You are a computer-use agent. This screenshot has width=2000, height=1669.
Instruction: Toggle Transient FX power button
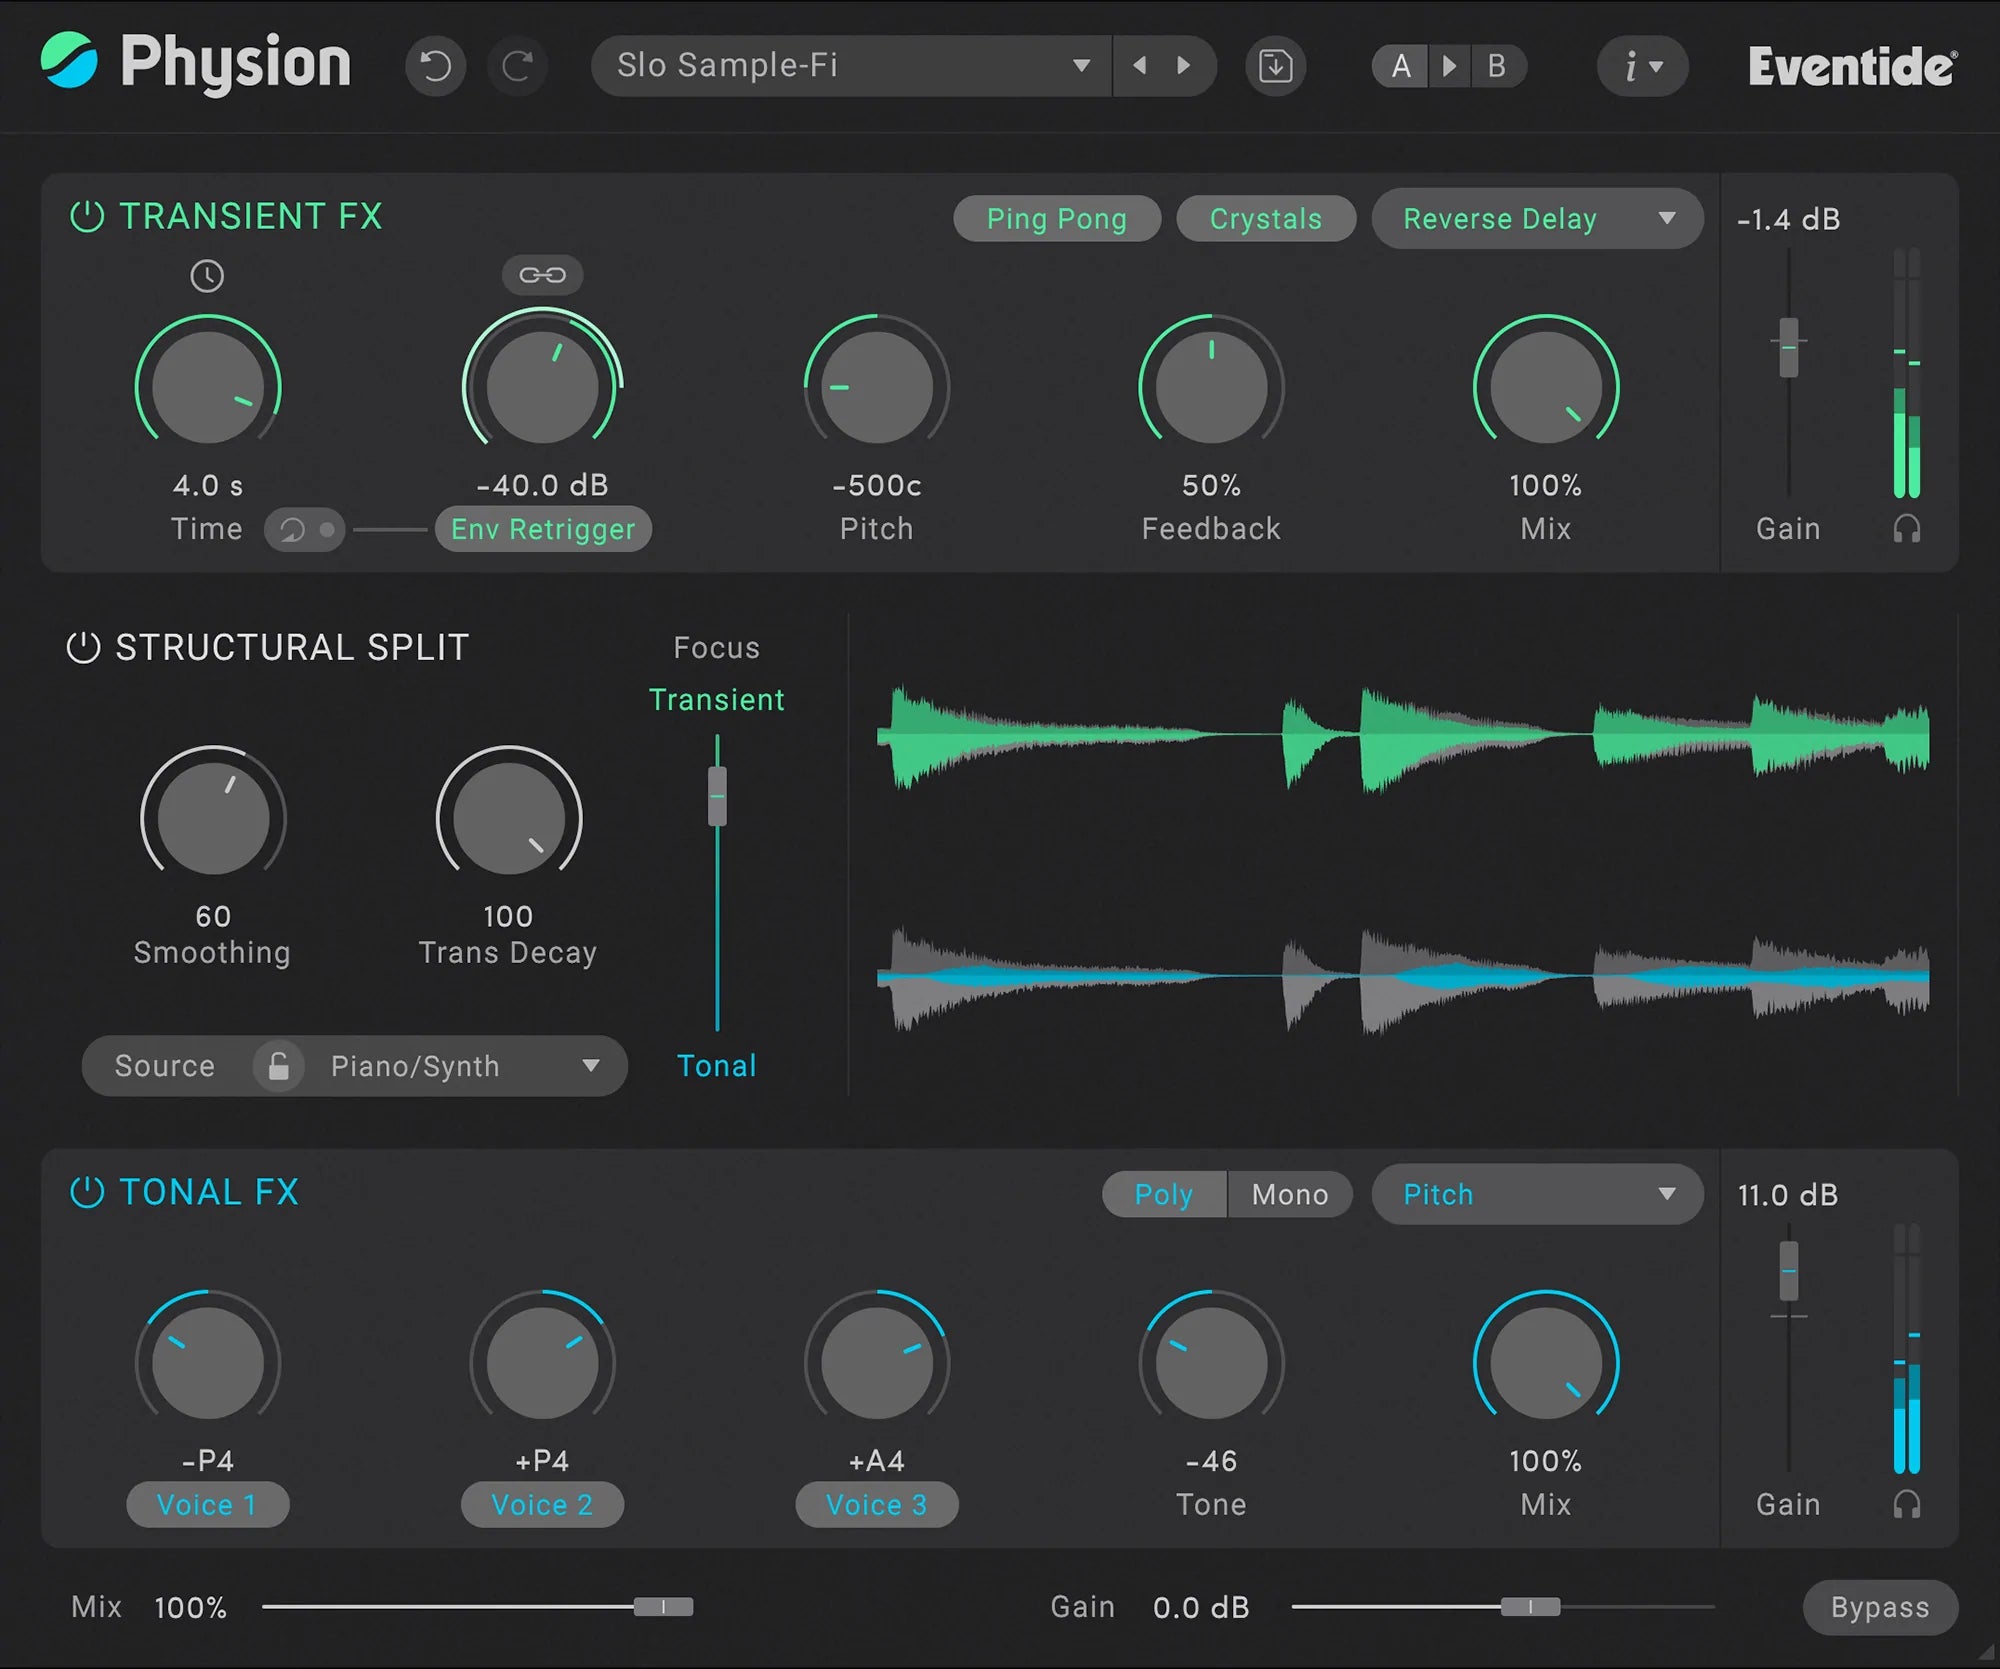tap(87, 216)
